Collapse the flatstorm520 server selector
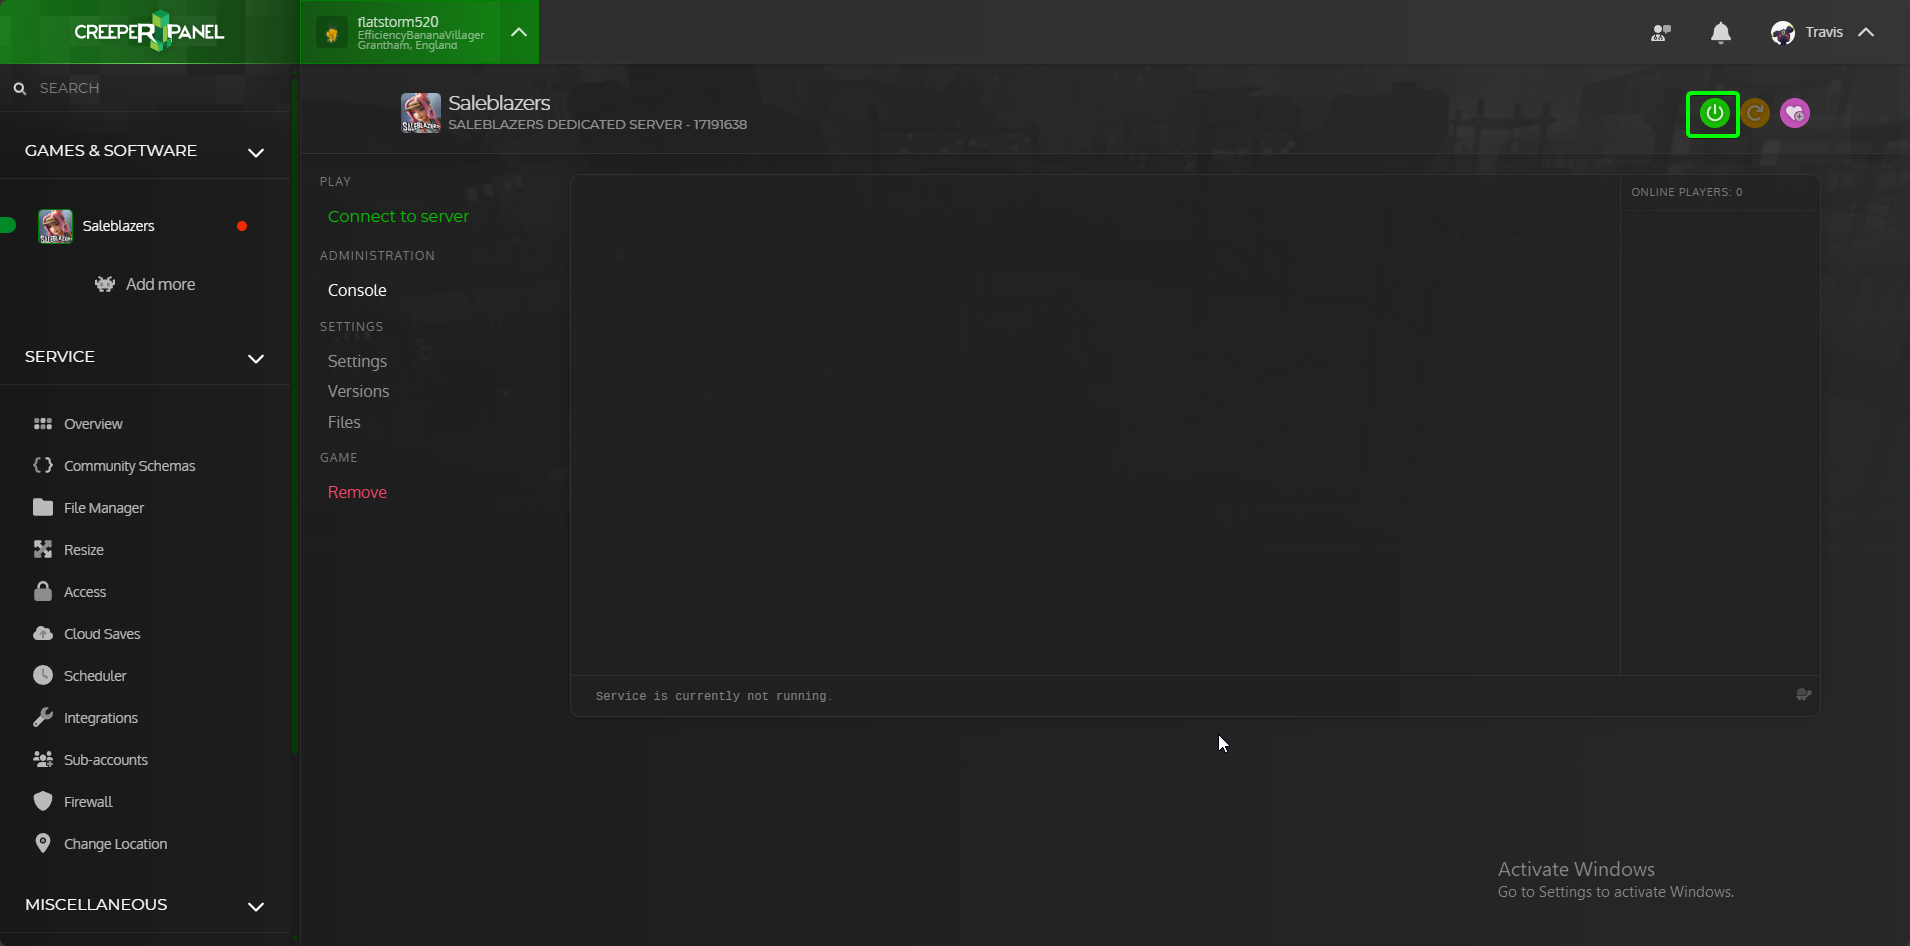The image size is (1910, 946). (519, 32)
